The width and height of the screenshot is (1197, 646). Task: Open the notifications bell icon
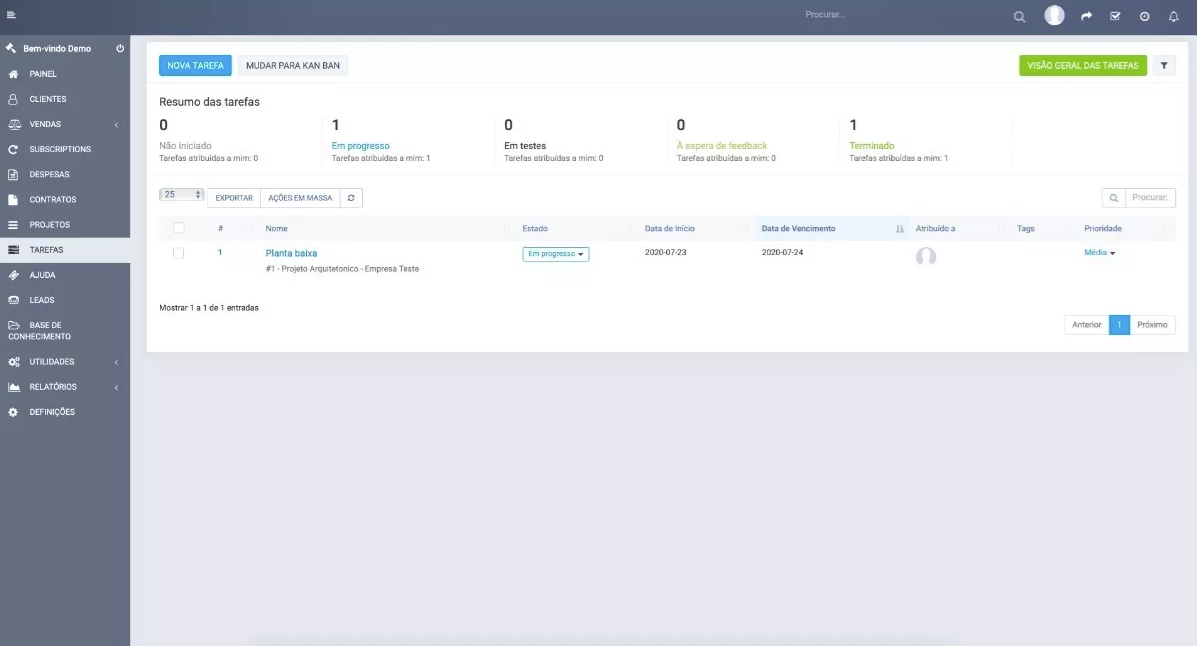(1174, 17)
